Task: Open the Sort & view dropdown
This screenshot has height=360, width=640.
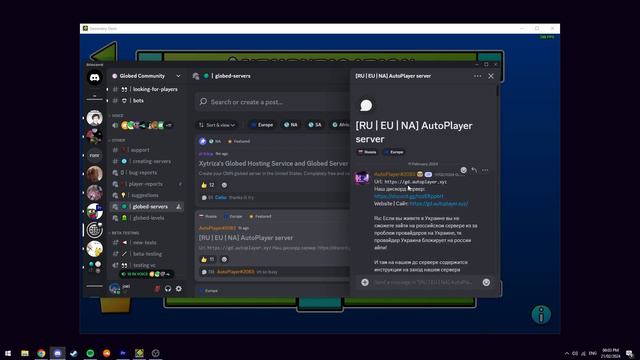Action: 217,125
